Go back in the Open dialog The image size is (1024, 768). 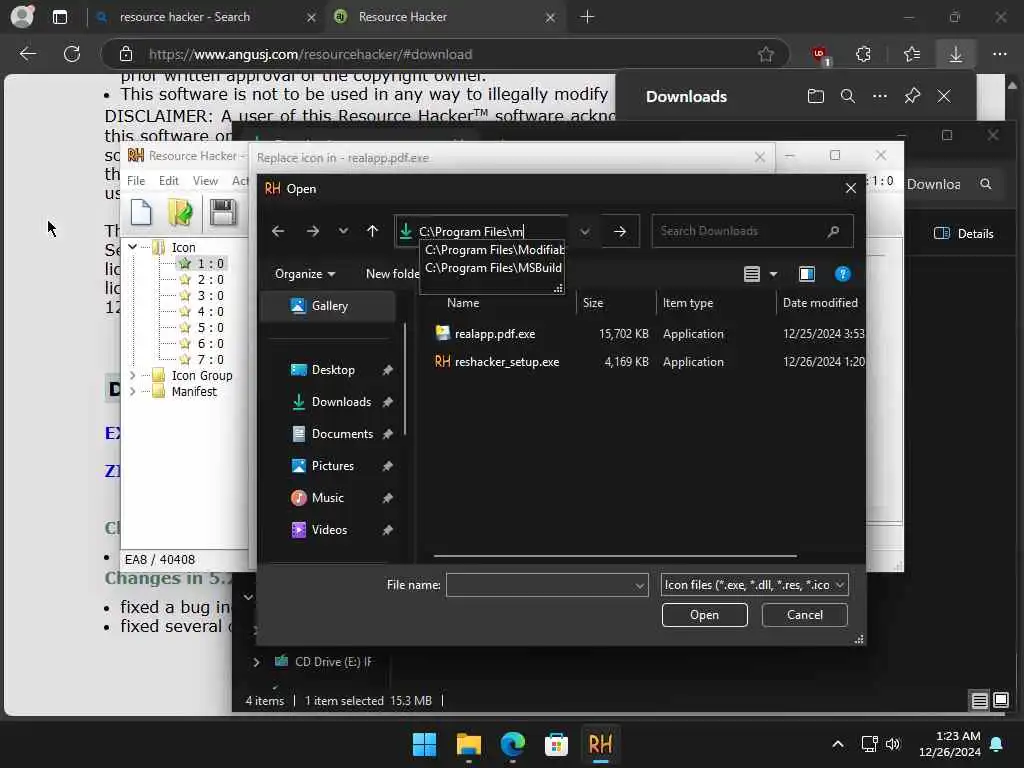click(278, 231)
